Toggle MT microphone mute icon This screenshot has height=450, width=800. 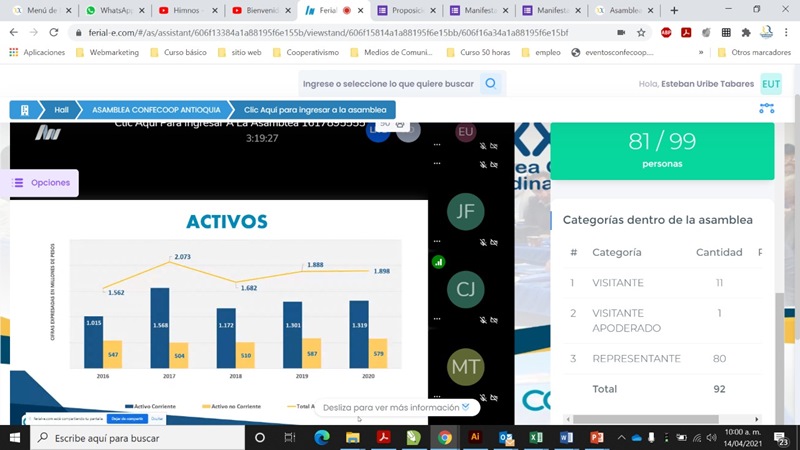click(x=483, y=397)
